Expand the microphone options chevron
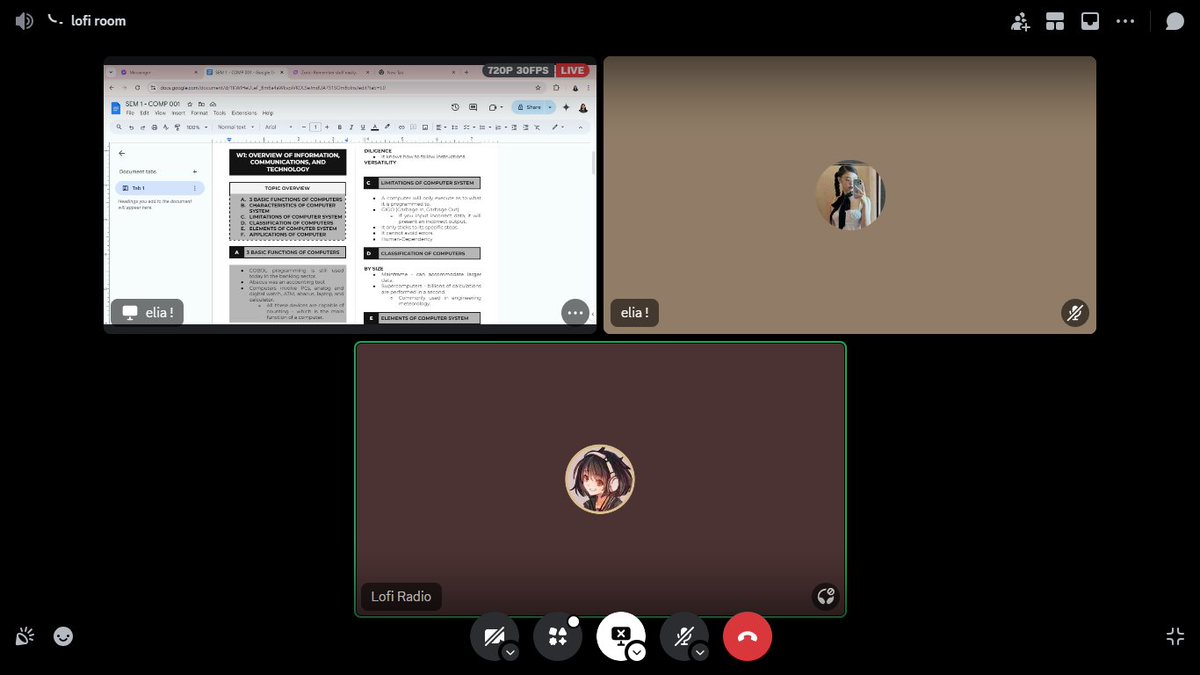 700,653
